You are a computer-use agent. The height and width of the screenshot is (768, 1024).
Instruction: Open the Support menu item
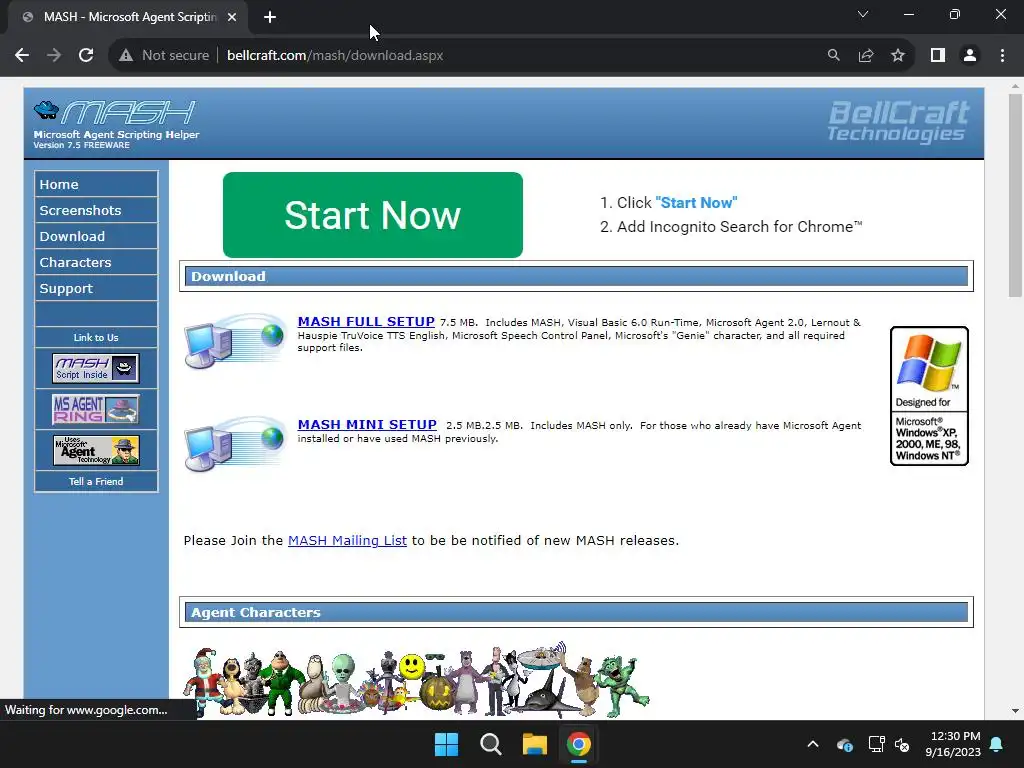tap(96, 289)
